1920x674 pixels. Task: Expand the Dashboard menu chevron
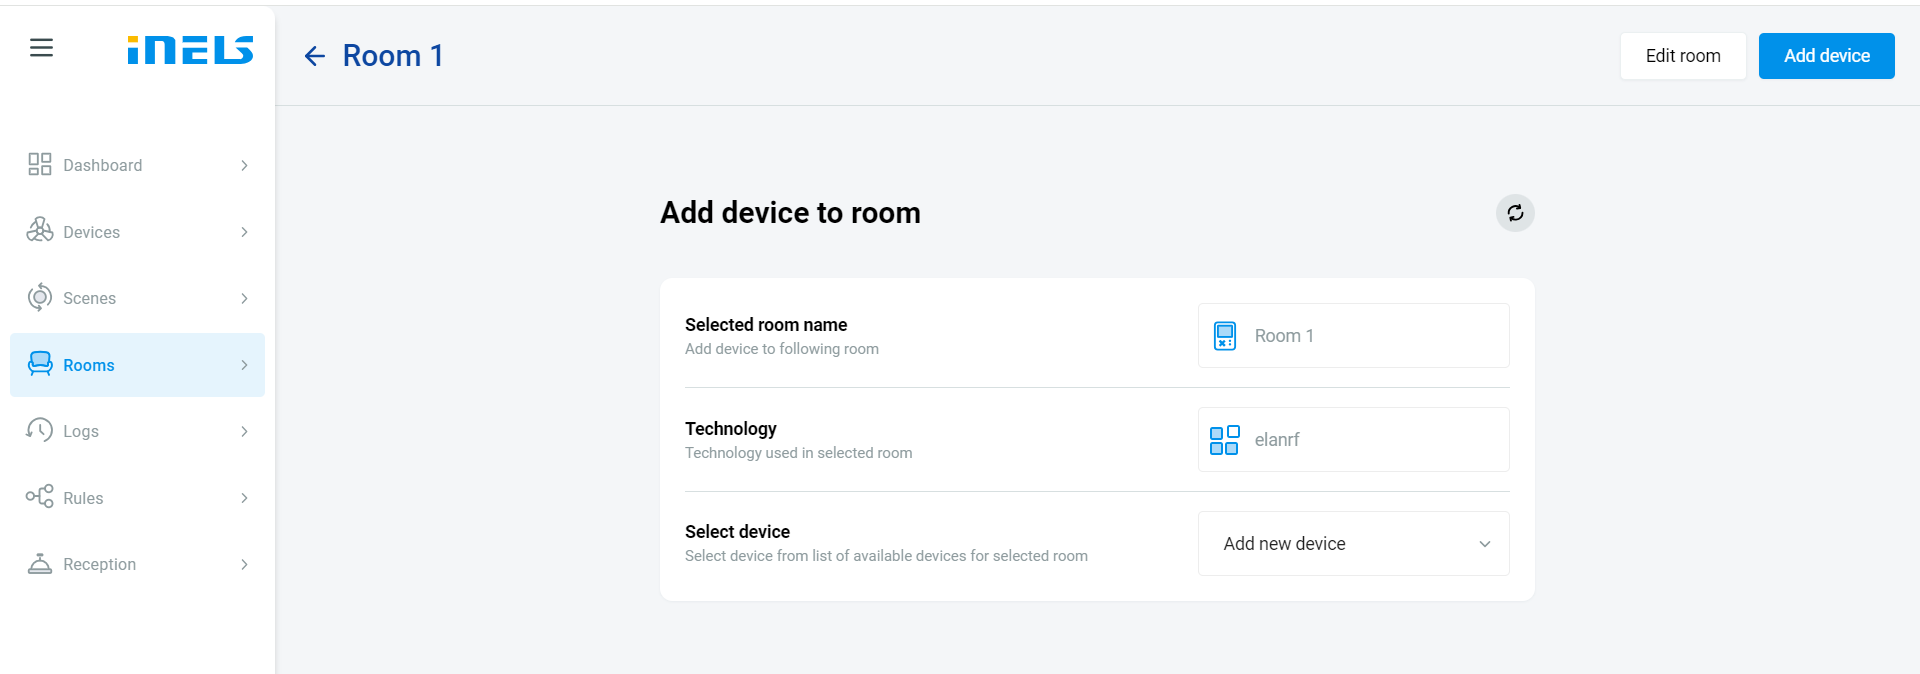(244, 165)
